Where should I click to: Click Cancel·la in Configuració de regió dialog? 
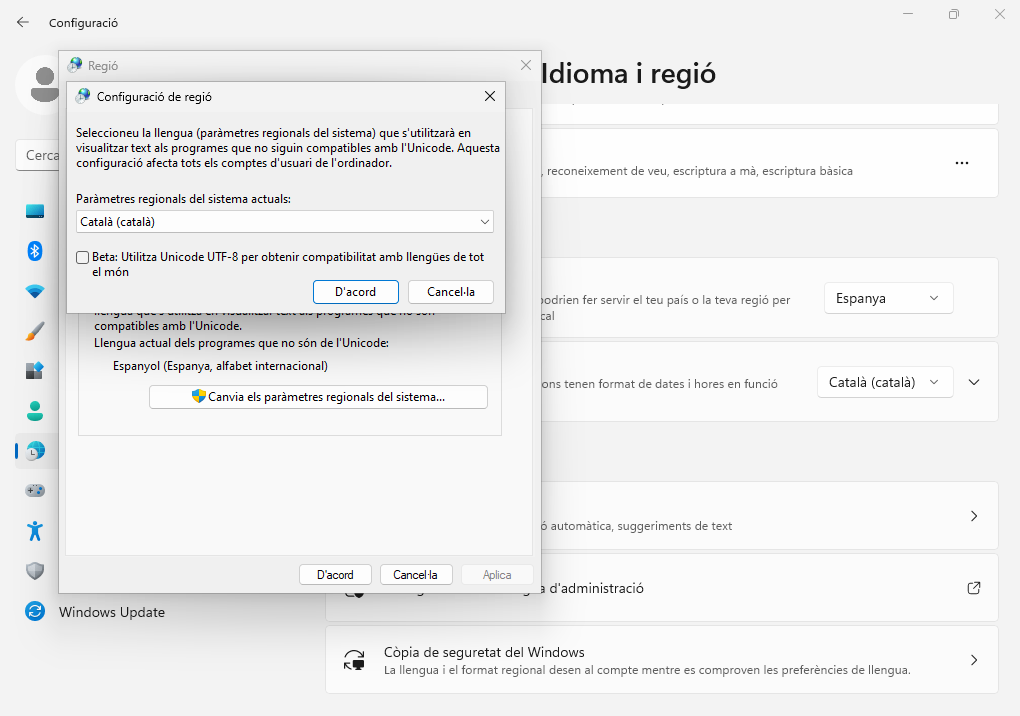pyautogui.click(x=450, y=292)
